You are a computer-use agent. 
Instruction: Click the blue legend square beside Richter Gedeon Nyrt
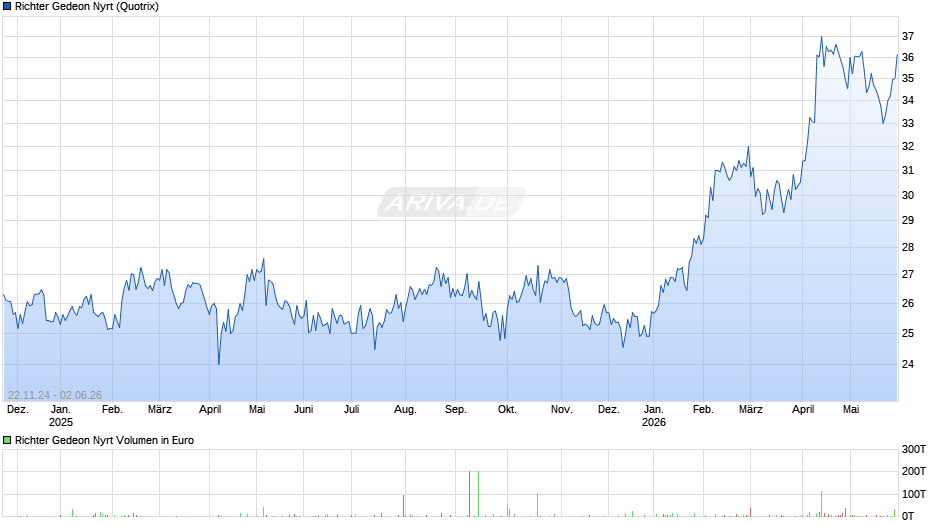7,7
